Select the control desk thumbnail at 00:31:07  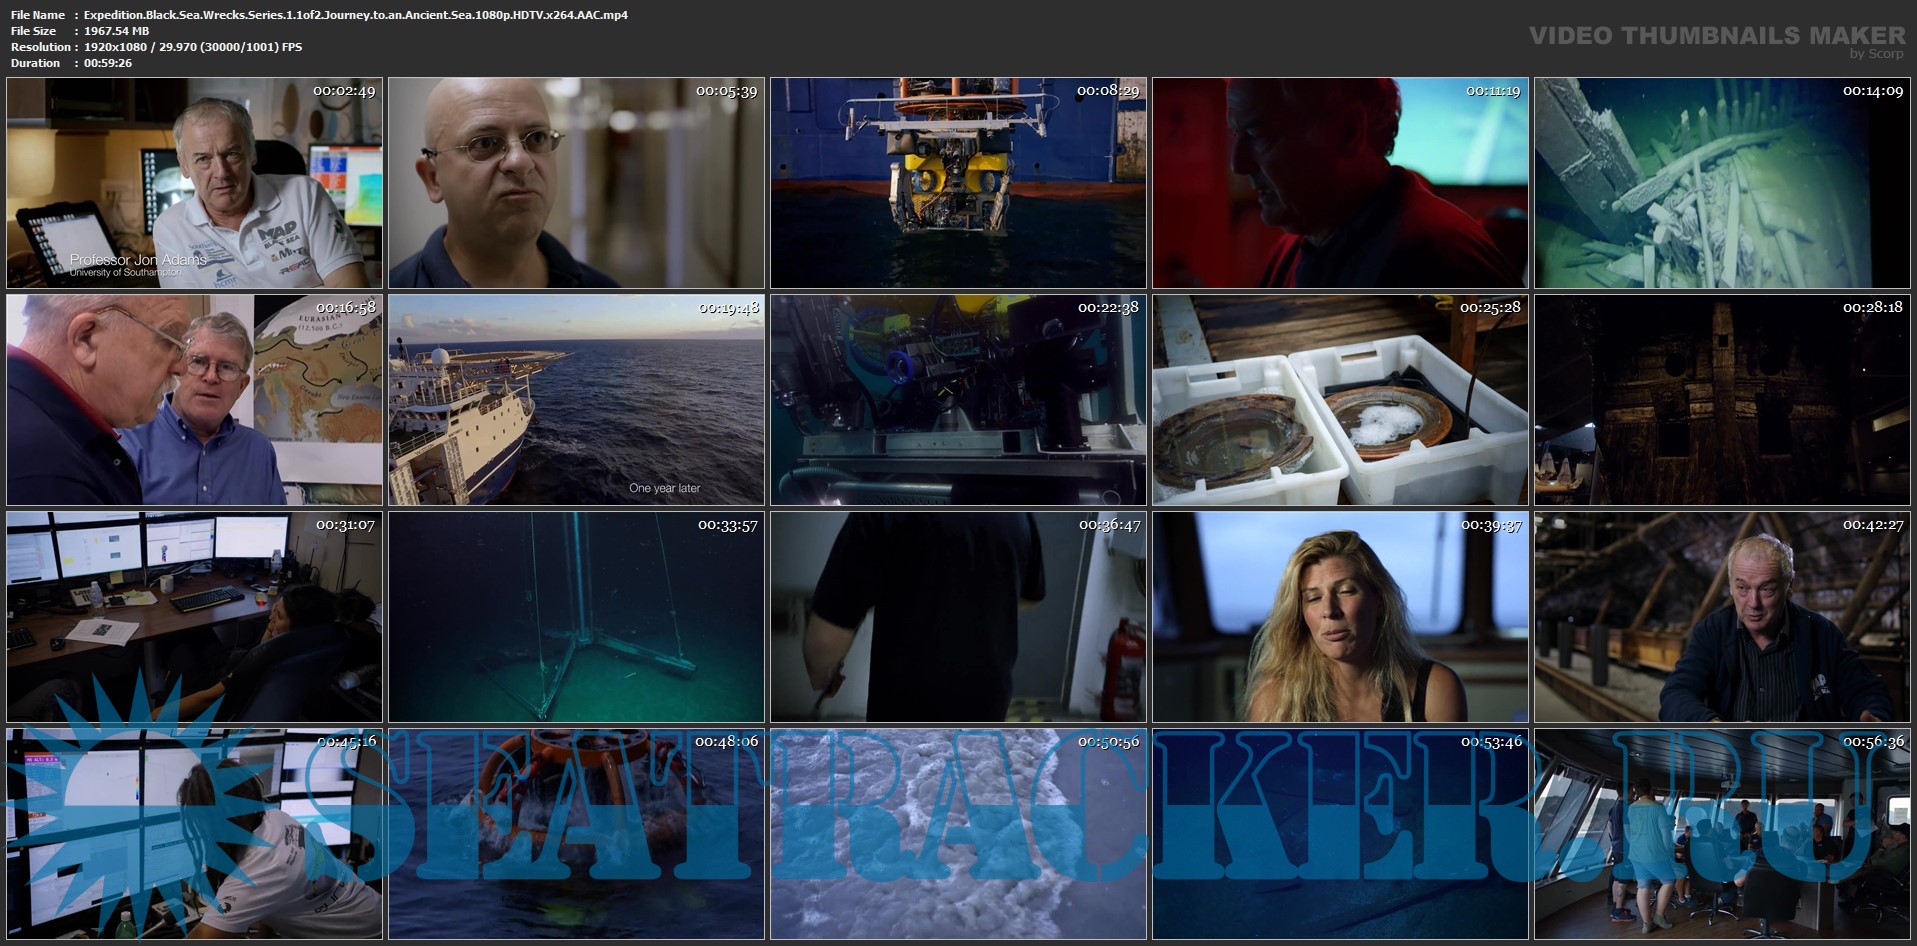194,617
